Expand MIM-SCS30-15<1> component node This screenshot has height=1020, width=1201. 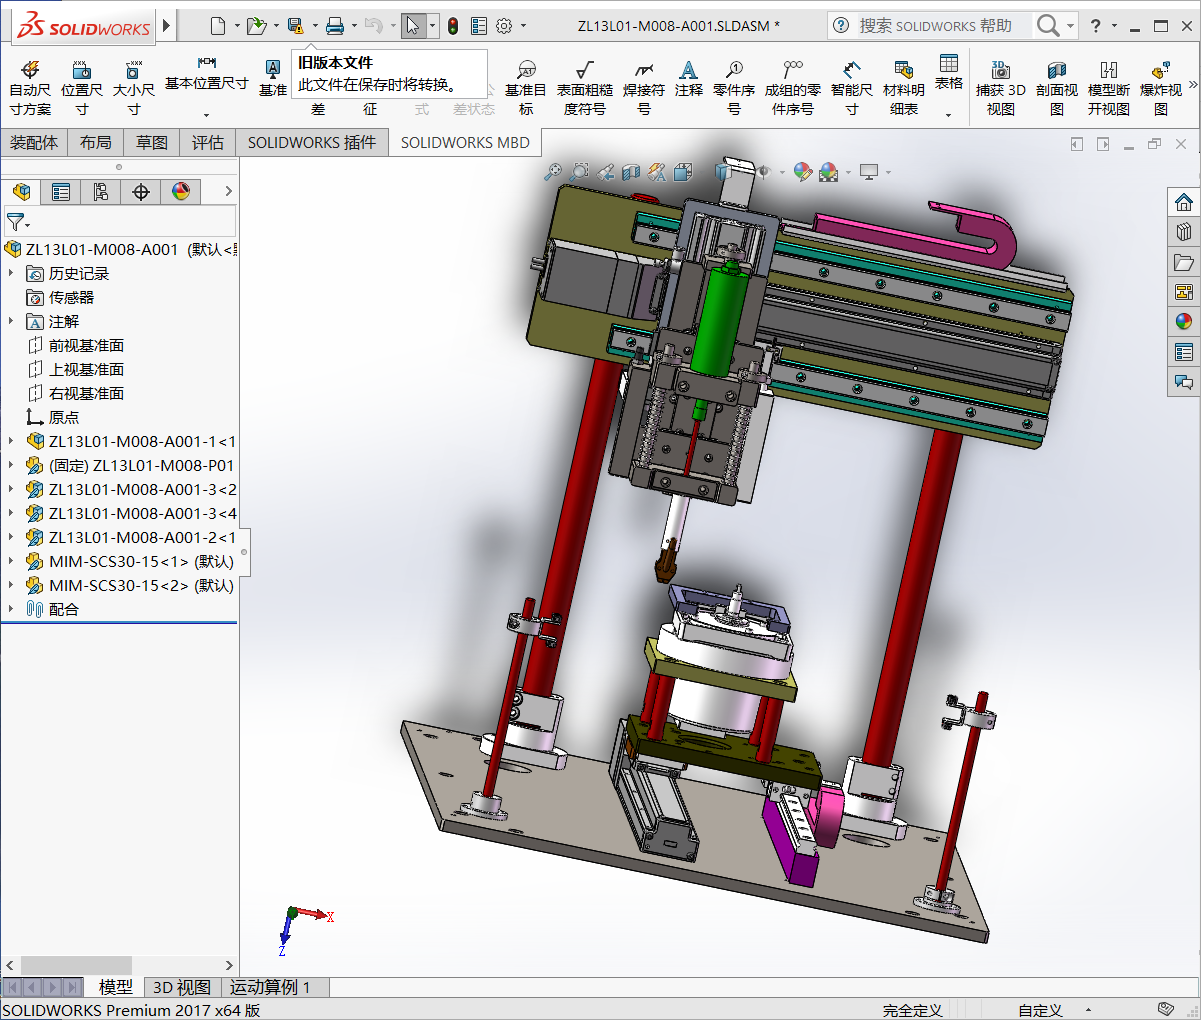(x=11, y=561)
